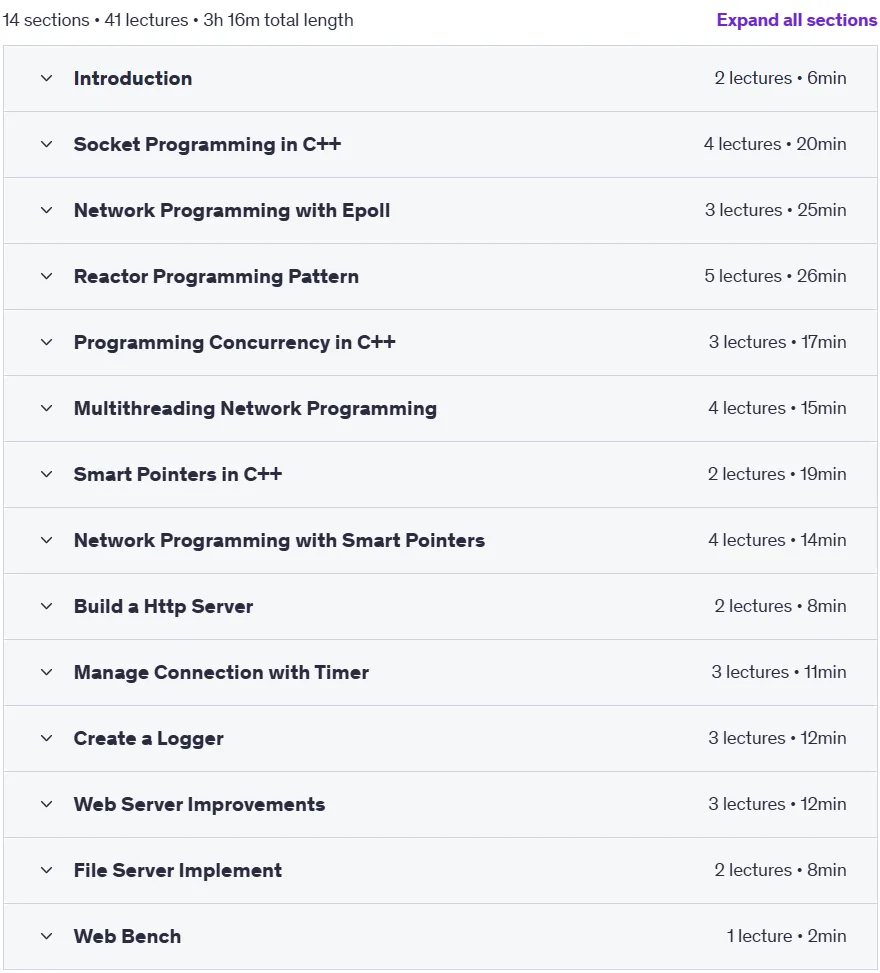The height and width of the screenshot is (973, 880).
Task: Open File Server Implement section heading
Action: [x=177, y=870]
